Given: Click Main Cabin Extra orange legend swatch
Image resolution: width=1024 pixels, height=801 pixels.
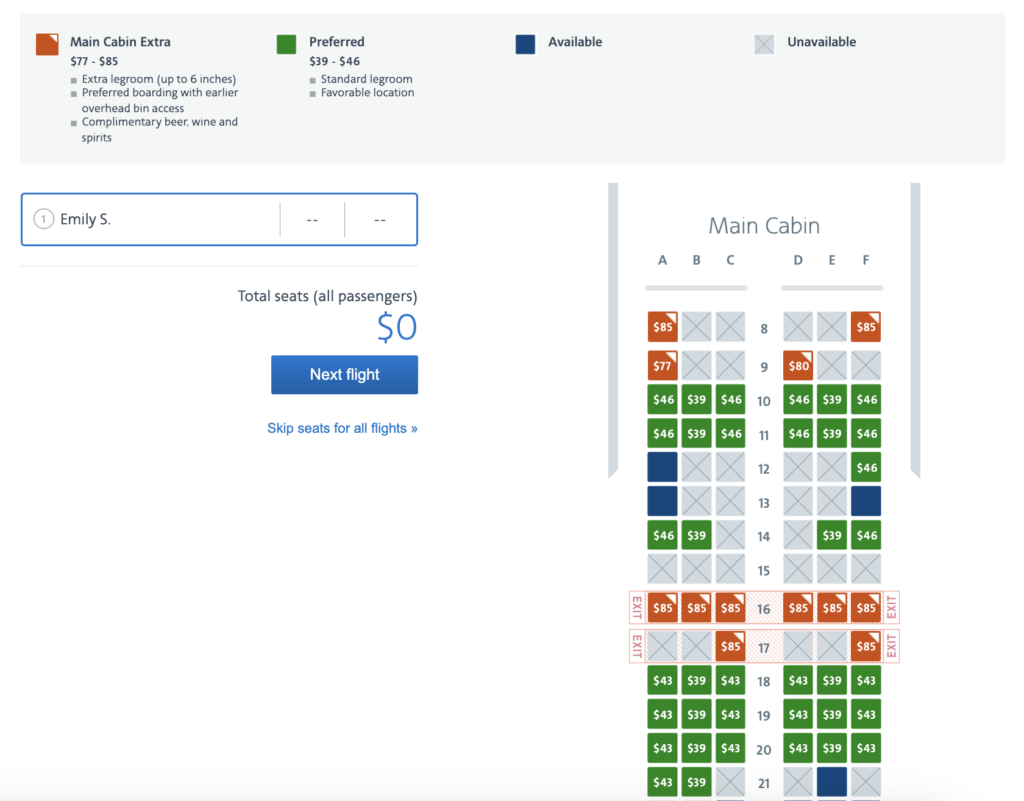Looking at the screenshot, I should 47,44.
